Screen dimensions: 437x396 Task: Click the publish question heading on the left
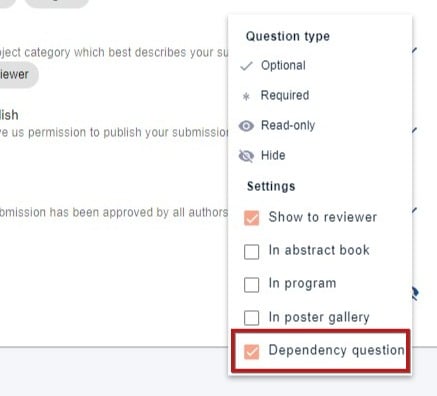tap(9, 115)
